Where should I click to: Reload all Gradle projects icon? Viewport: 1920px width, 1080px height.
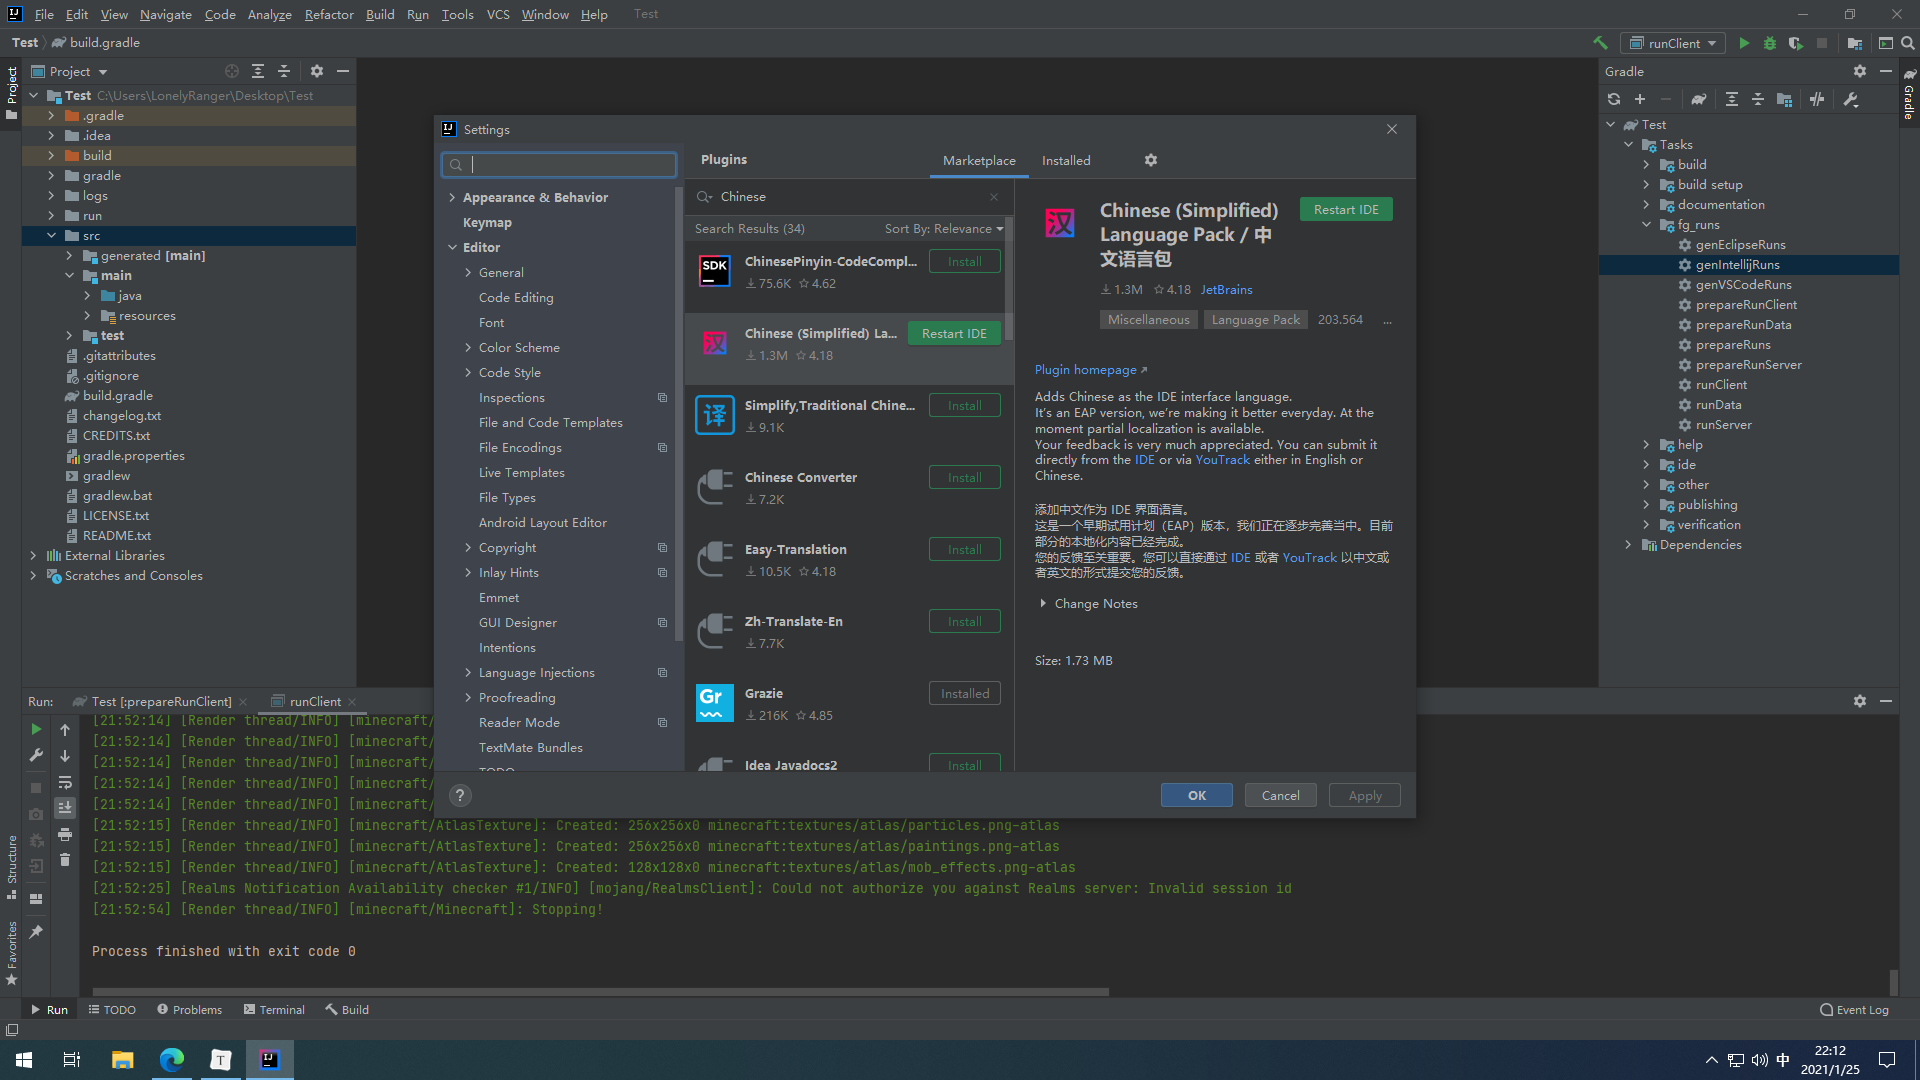pos(1614,99)
